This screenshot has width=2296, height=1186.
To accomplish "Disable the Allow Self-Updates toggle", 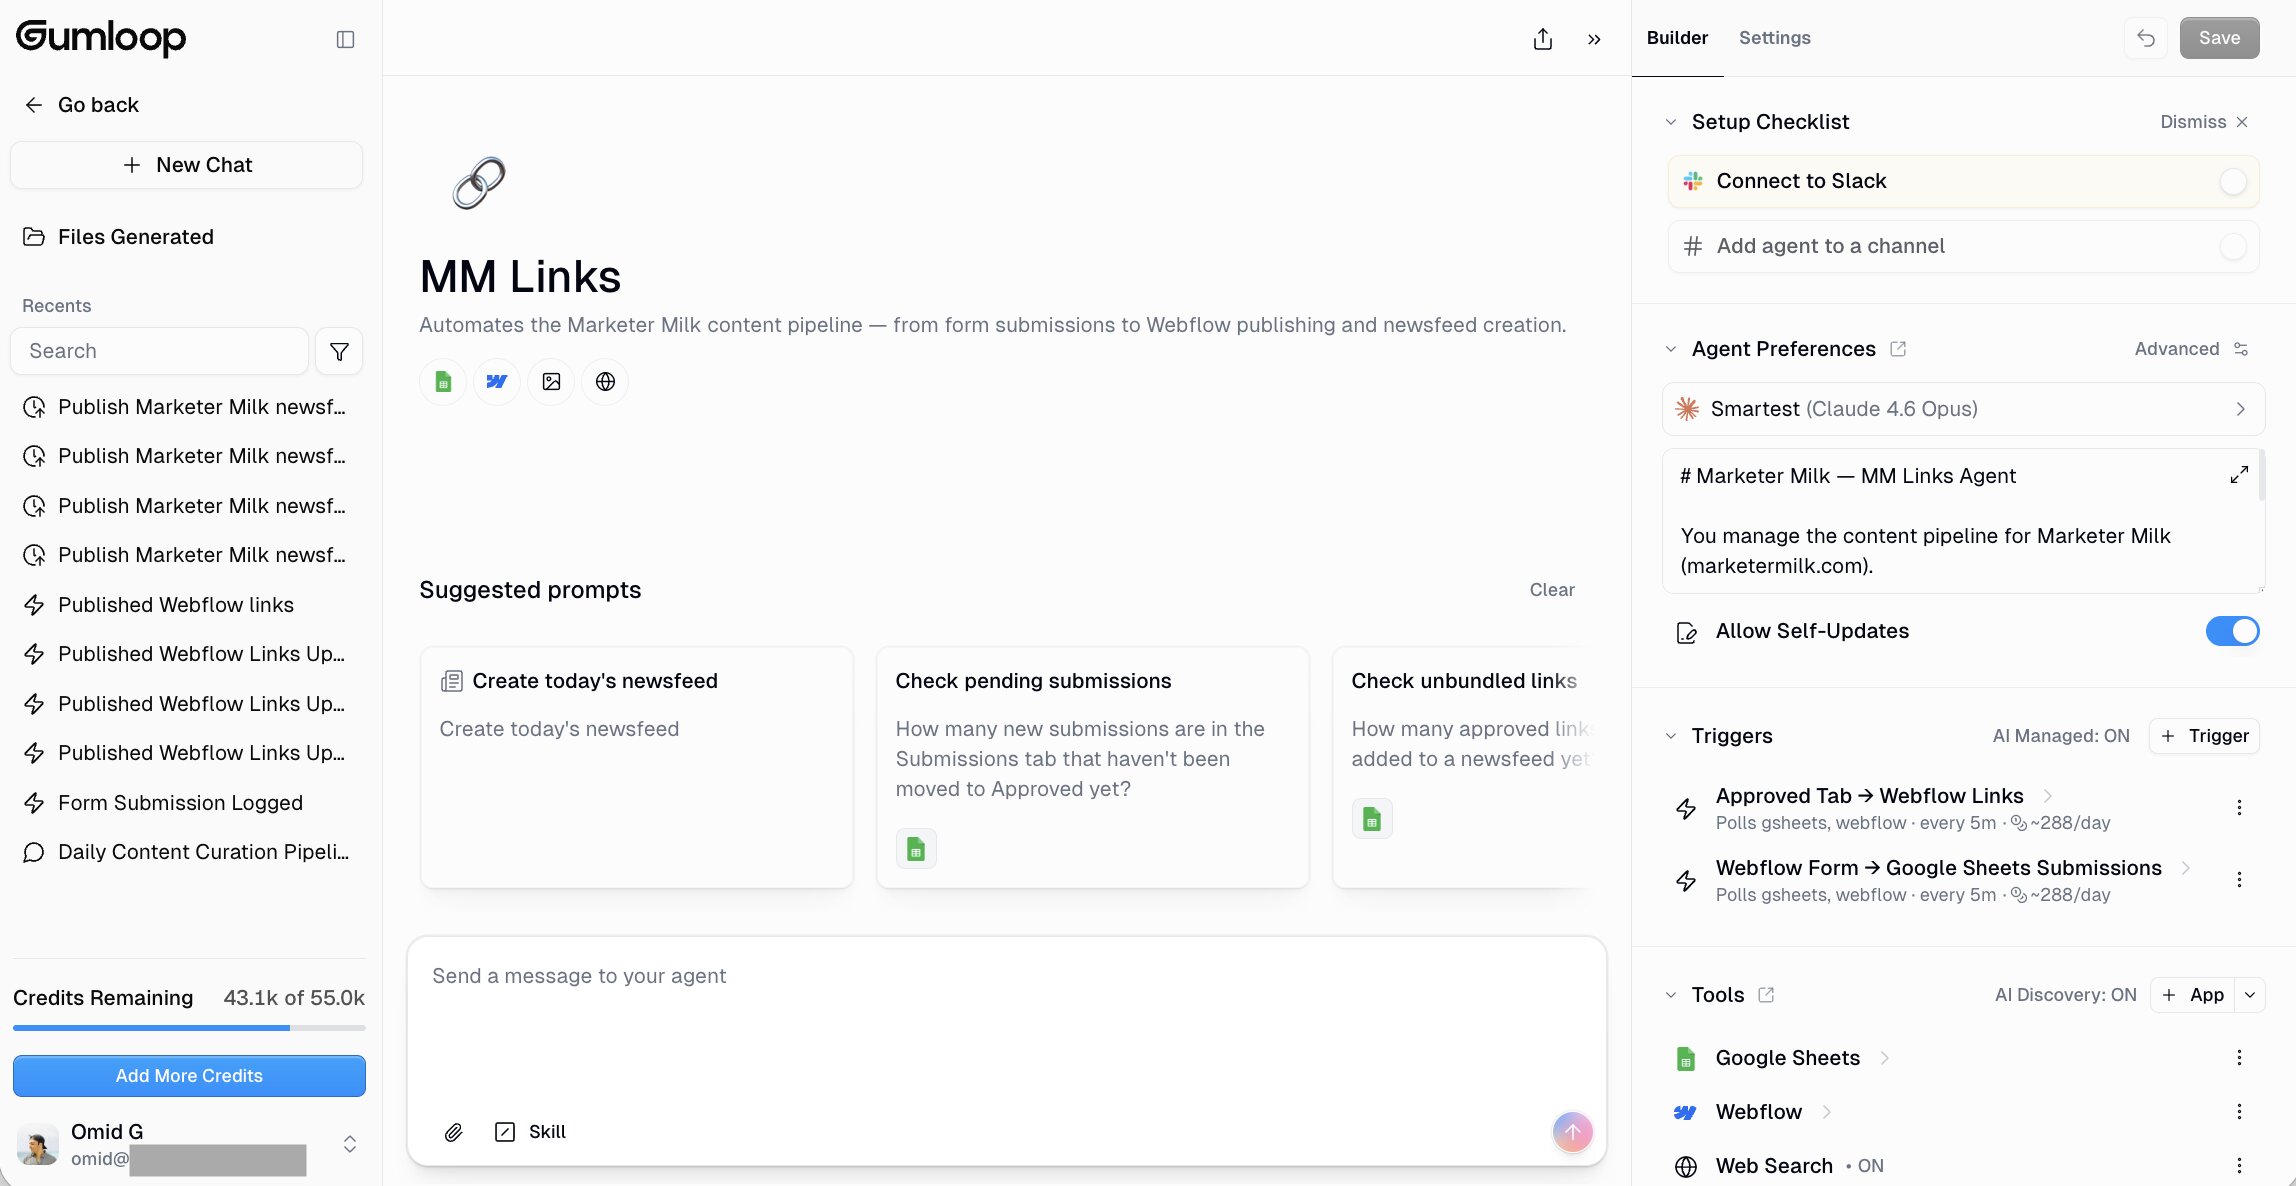I will [2232, 631].
